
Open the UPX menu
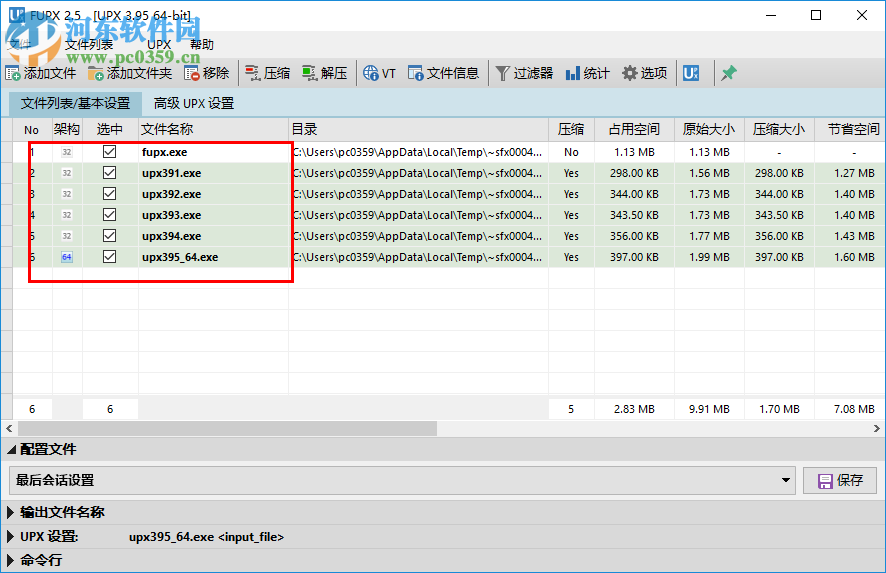[x=159, y=45]
